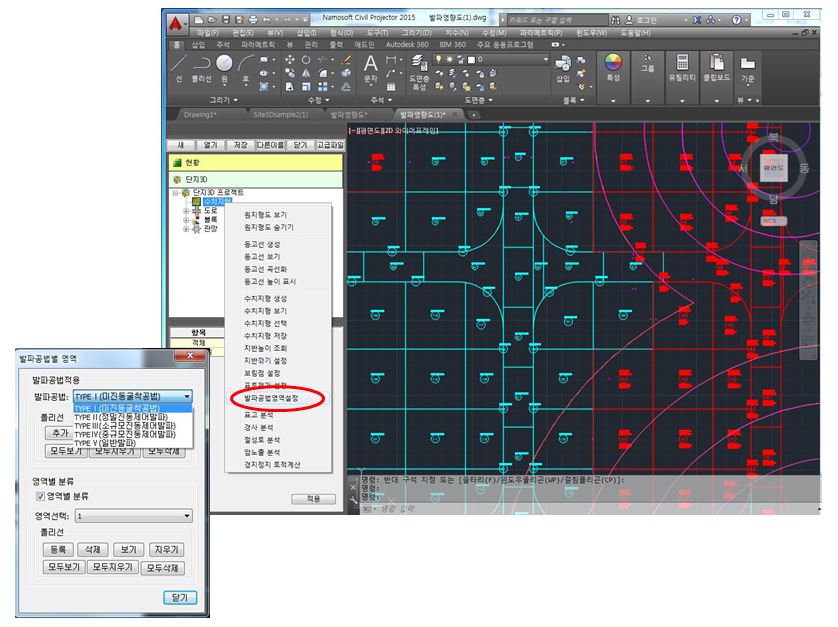Viewport: 838px width, 627px height.
Task: Switch to the Autodesk 360 ribbon tab
Action: tap(407, 45)
